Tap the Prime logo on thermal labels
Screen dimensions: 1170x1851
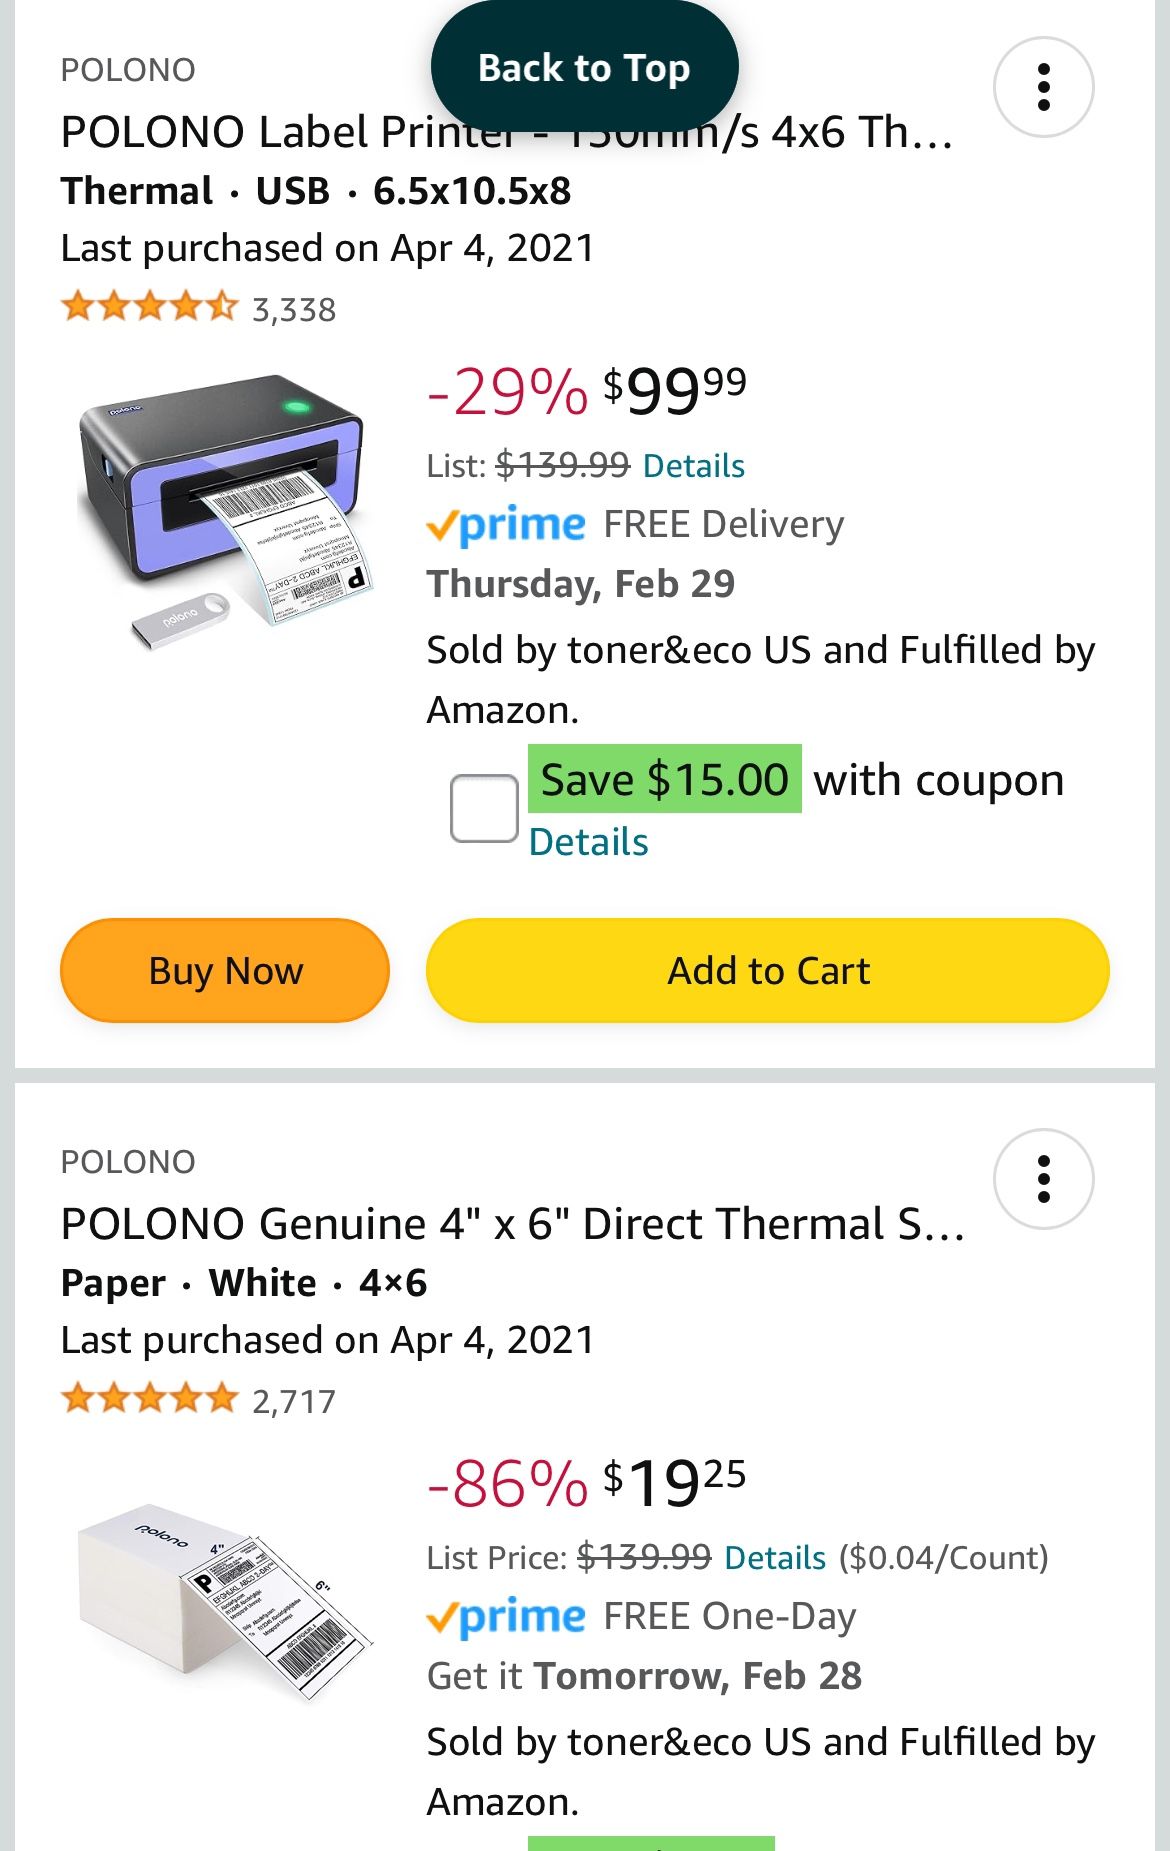(x=506, y=1616)
